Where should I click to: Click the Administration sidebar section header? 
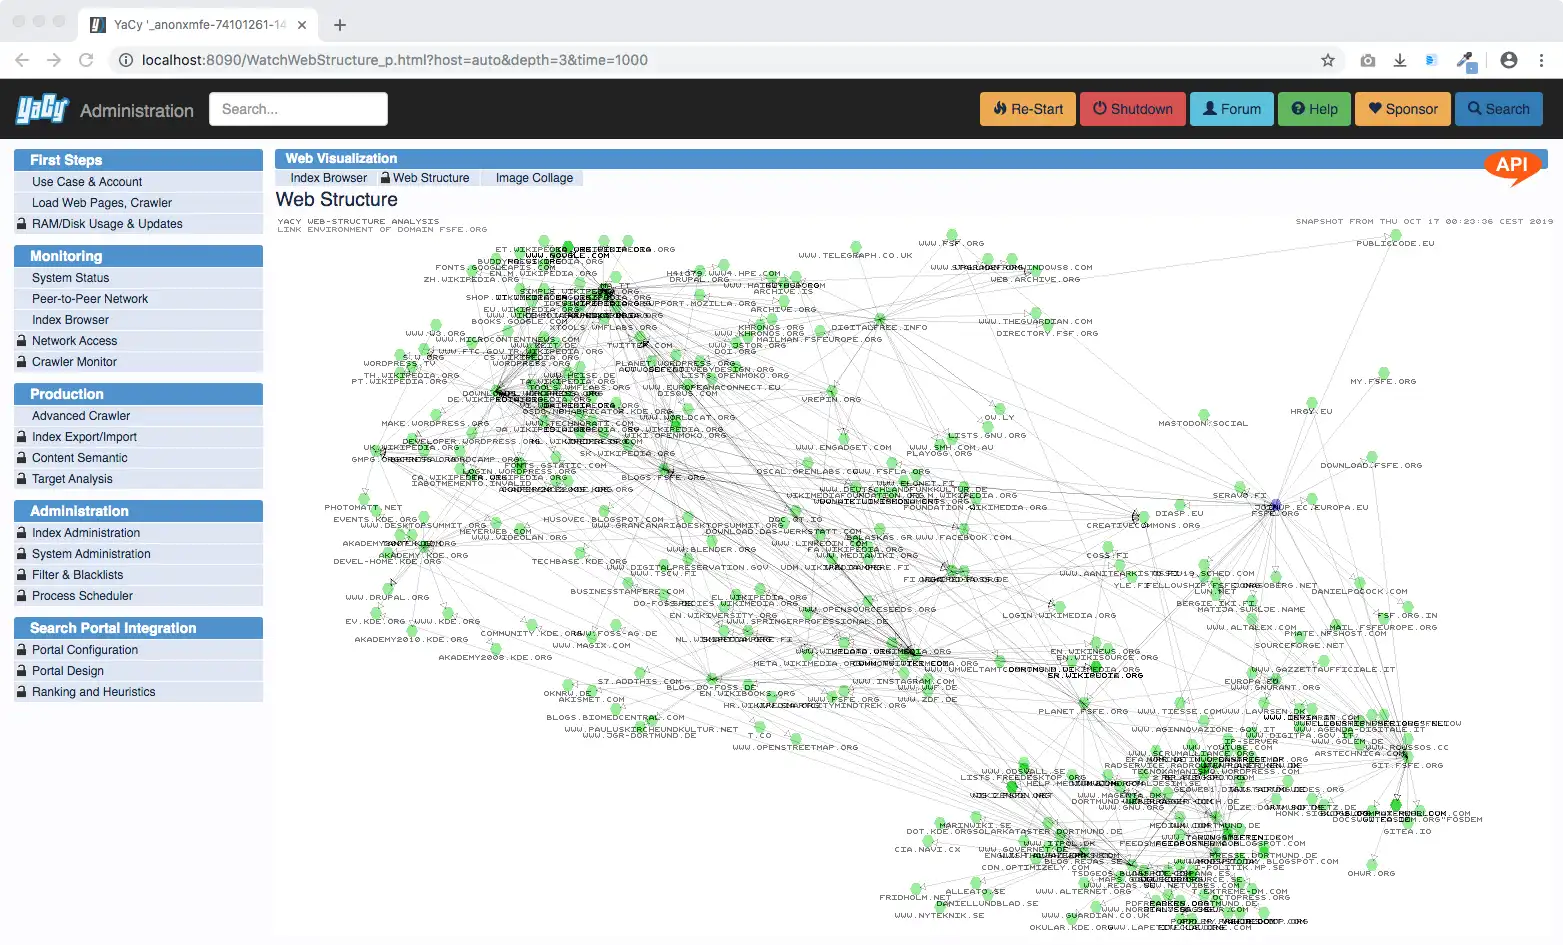point(139,511)
